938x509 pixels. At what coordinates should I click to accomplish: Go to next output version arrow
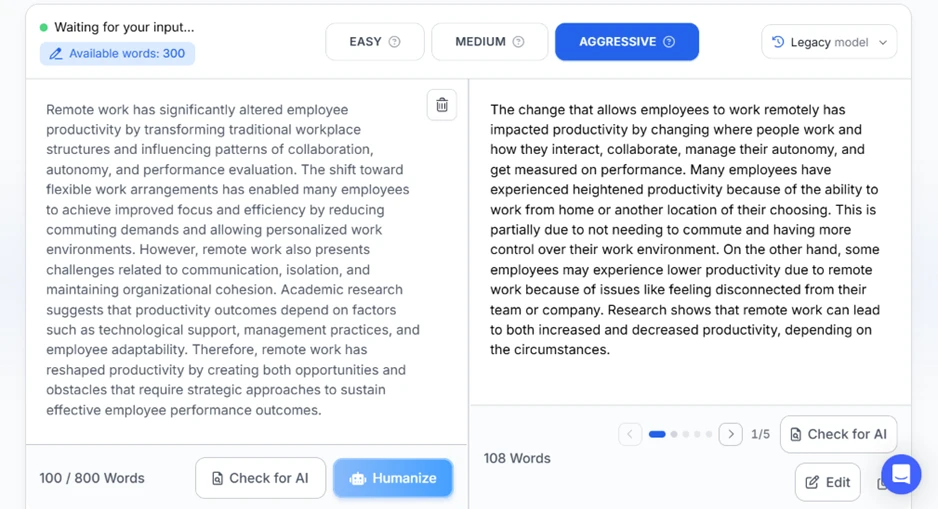pyautogui.click(x=730, y=434)
